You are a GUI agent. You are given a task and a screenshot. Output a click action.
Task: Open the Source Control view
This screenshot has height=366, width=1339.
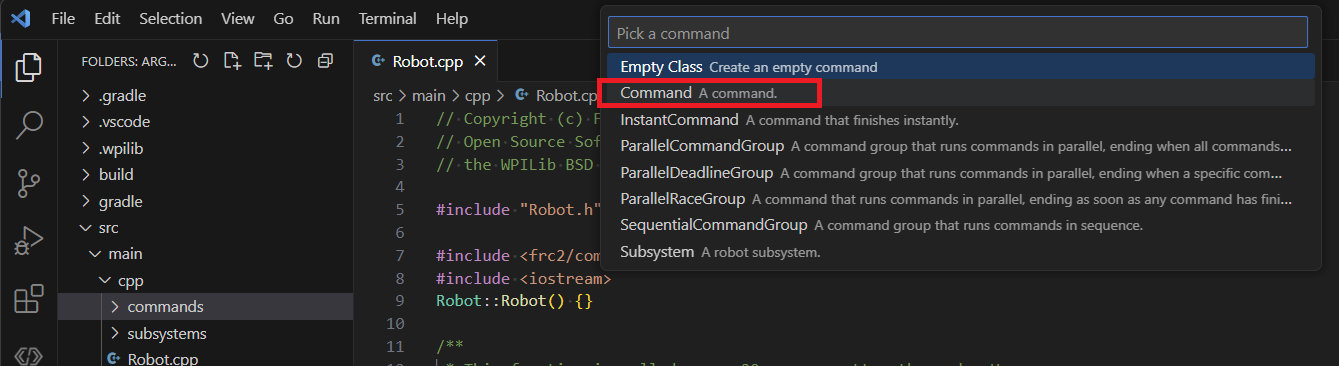pyautogui.click(x=29, y=184)
